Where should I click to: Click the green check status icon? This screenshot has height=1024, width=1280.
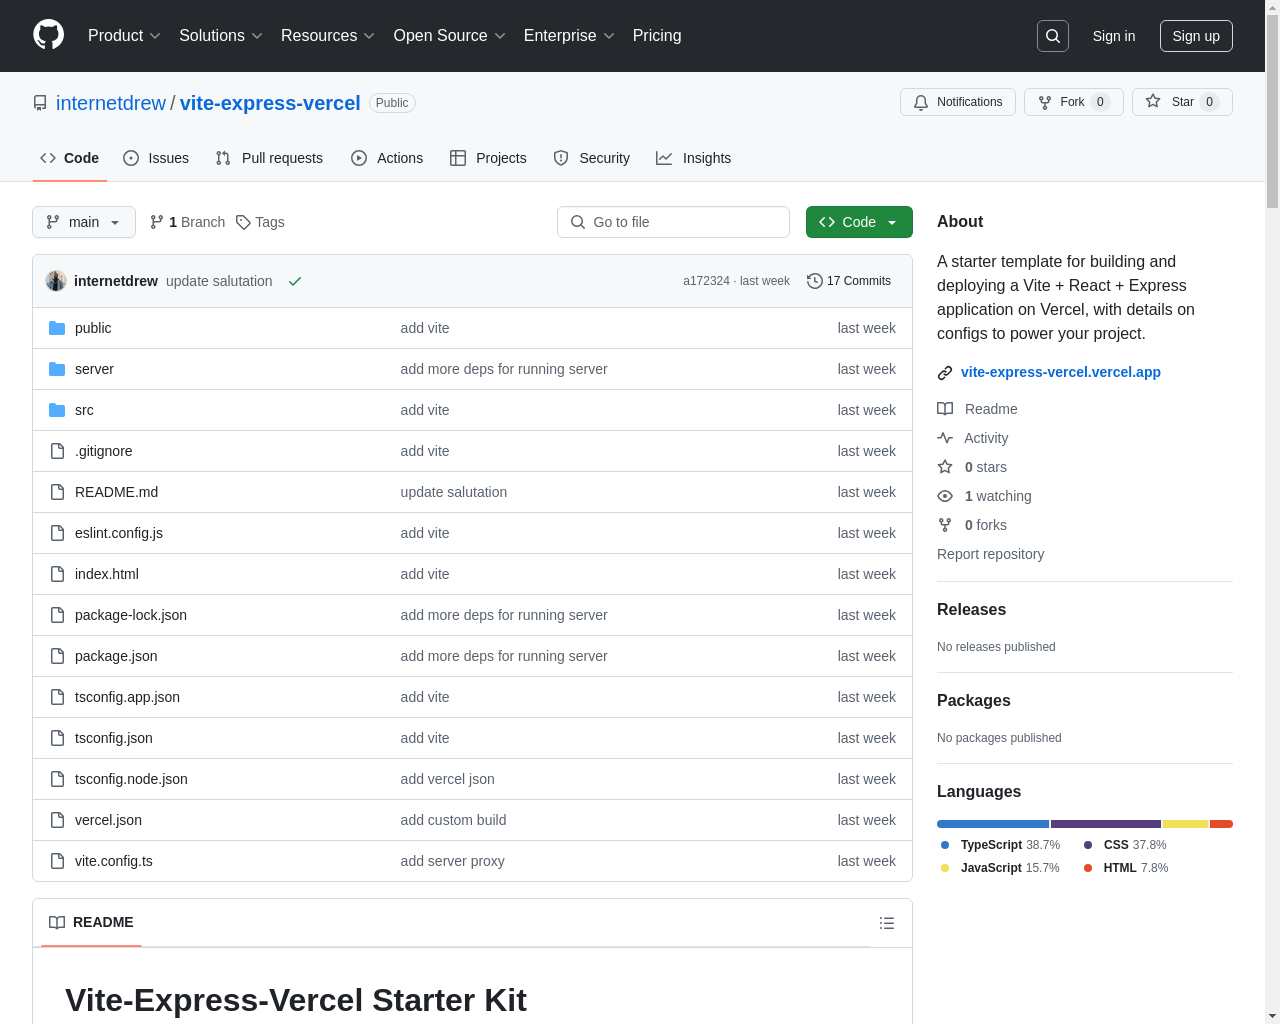(x=295, y=281)
